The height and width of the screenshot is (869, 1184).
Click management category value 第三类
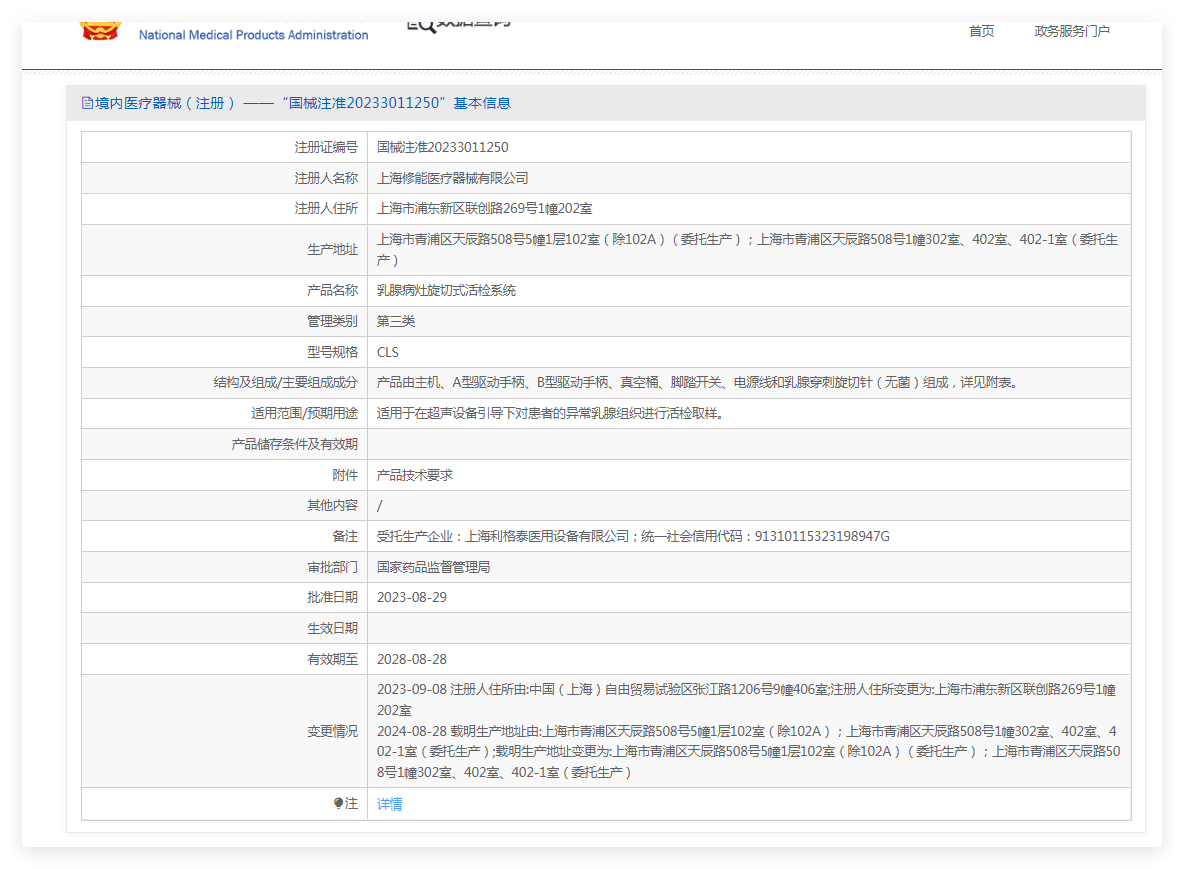tap(396, 321)
